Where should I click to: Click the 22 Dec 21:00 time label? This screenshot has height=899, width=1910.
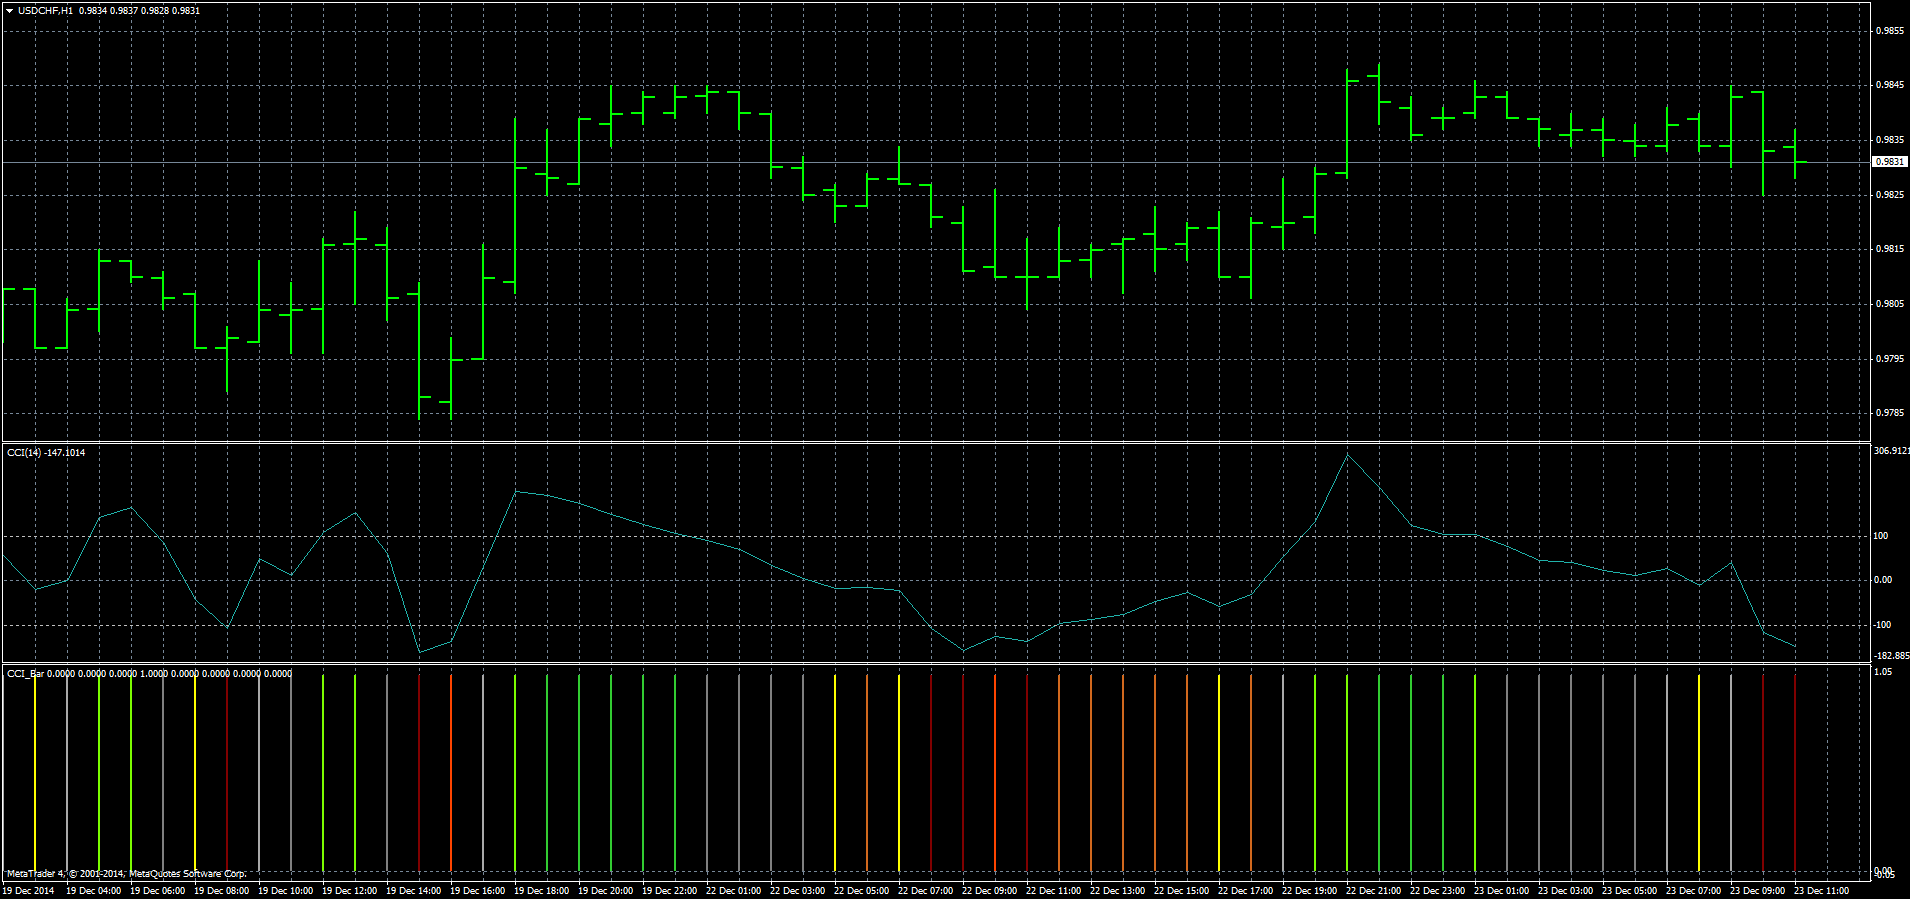tap(1373, 890)
